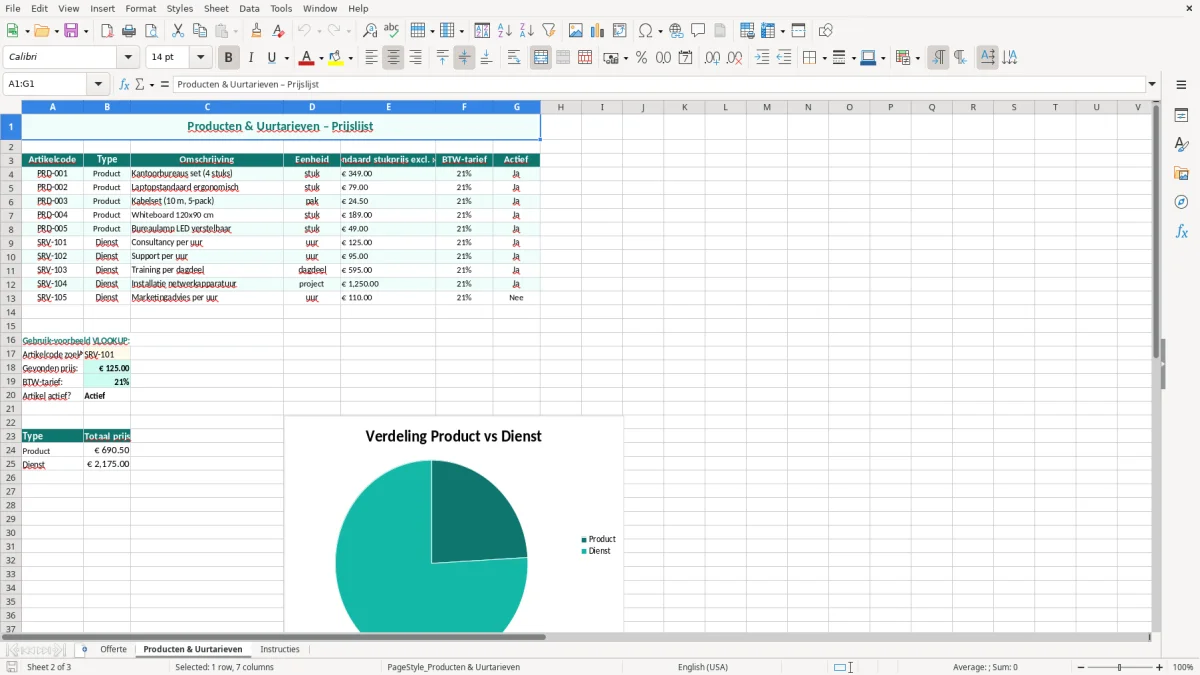The height and width of the screenshot is (675, 1200).
Task: Open Find & Replace tool
Action: tap(370, 31)
